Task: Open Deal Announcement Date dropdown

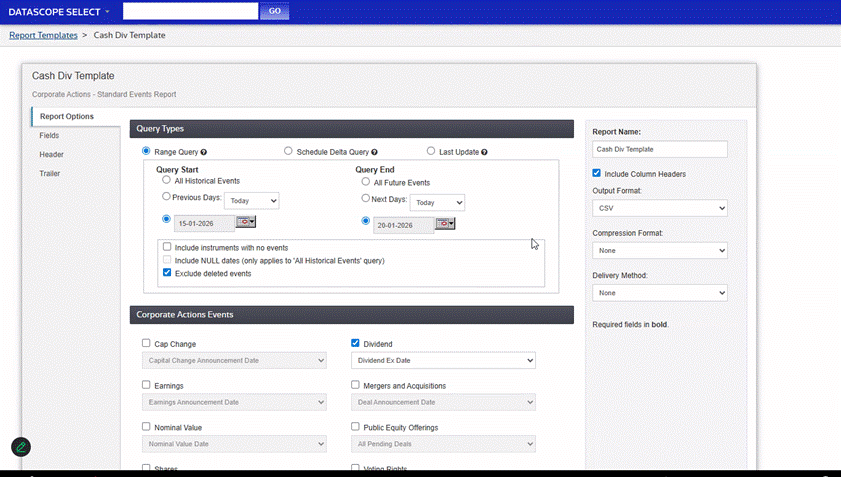Action: pos(443,402)
